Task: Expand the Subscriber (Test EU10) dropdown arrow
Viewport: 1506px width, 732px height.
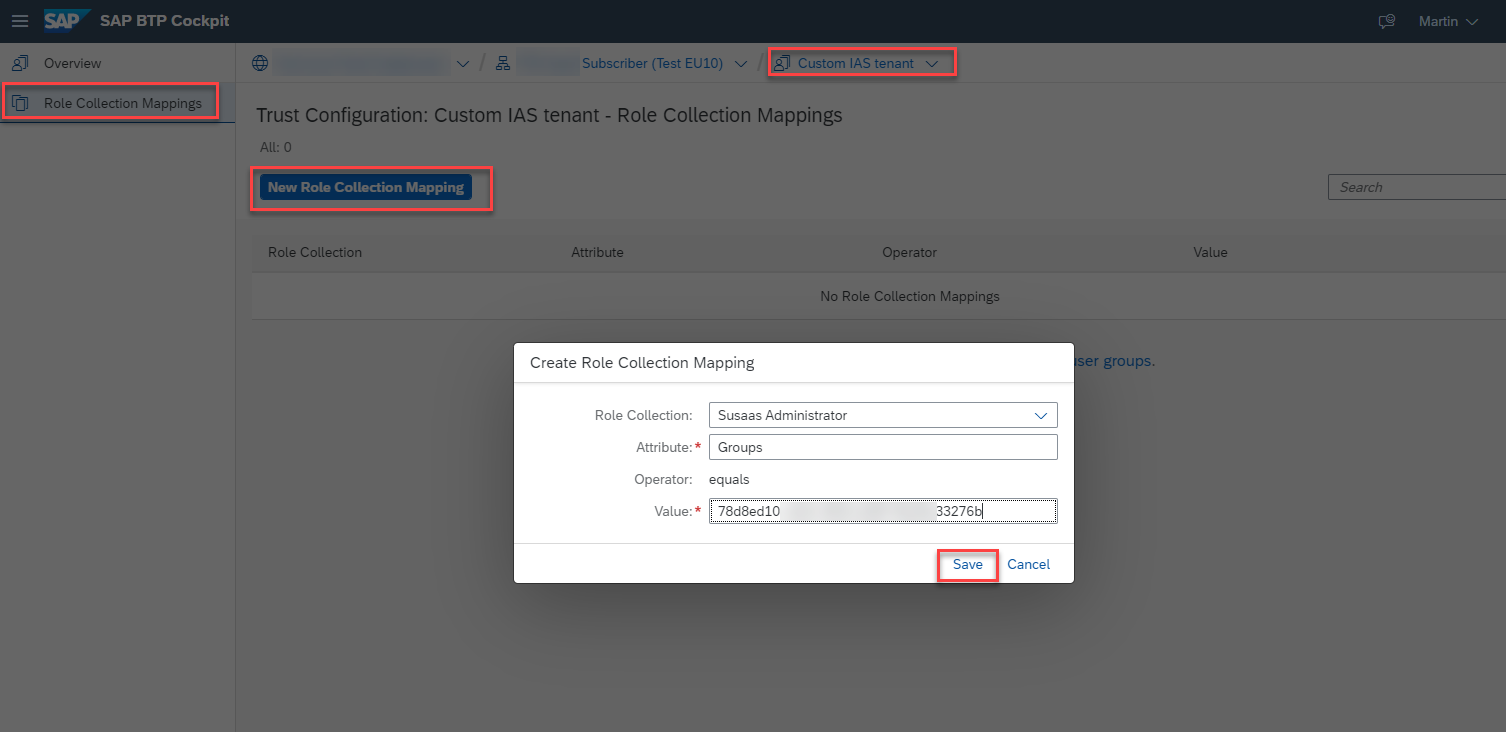Action: (x=741, y=64)
